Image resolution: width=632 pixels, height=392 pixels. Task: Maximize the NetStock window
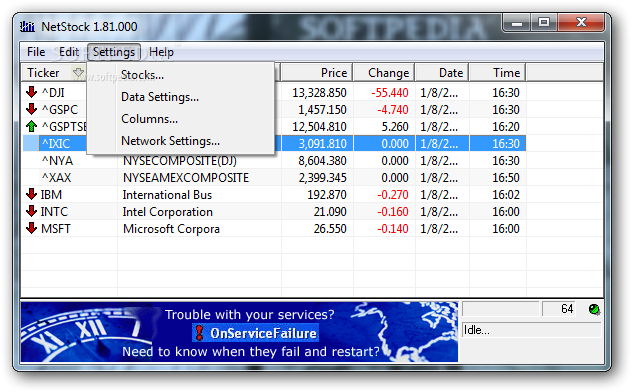pos(544,23)
